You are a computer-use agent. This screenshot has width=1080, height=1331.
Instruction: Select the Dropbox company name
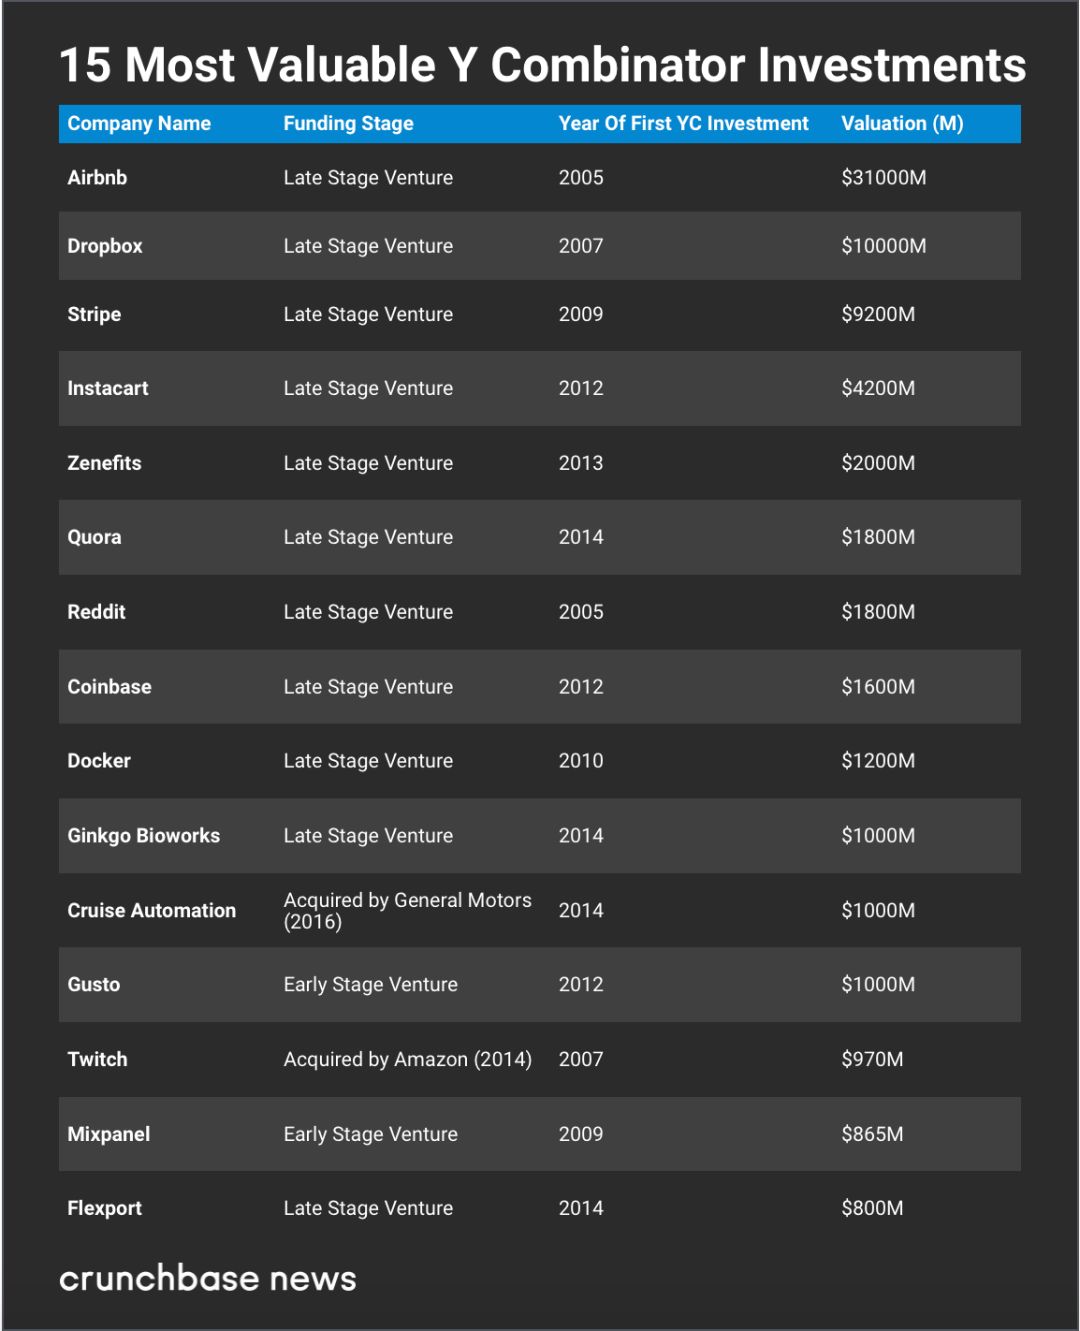(105, 246)
